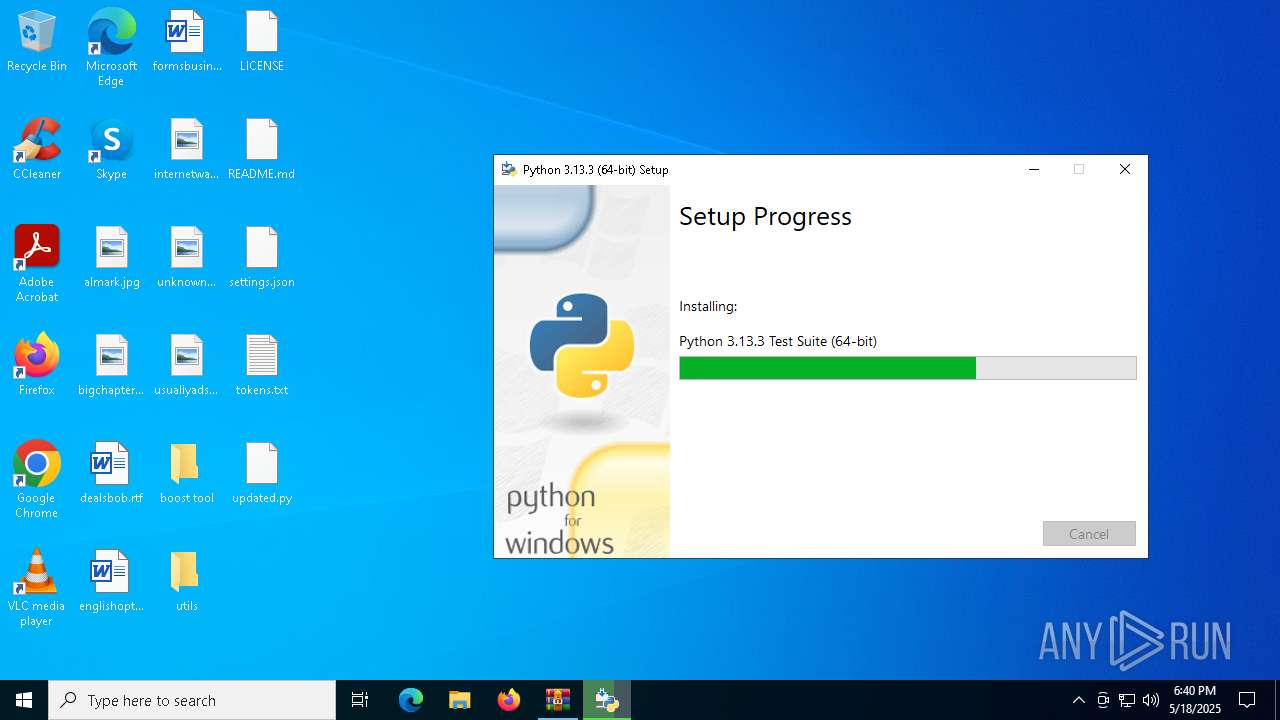Click the 'Python 3.13.3 Test Suite (64-bit)' text
This screenshot has width=1280, height=720.
point(778,341)
